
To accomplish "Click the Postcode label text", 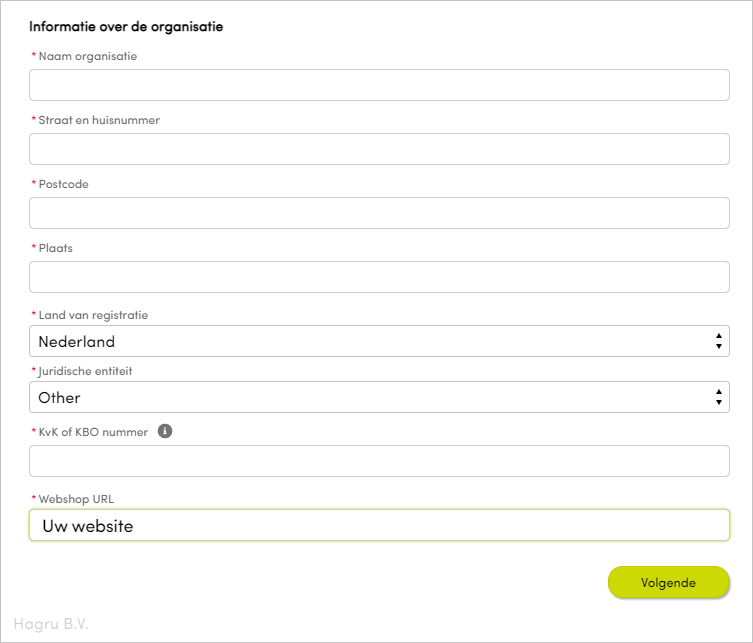I will coord(63,184).
